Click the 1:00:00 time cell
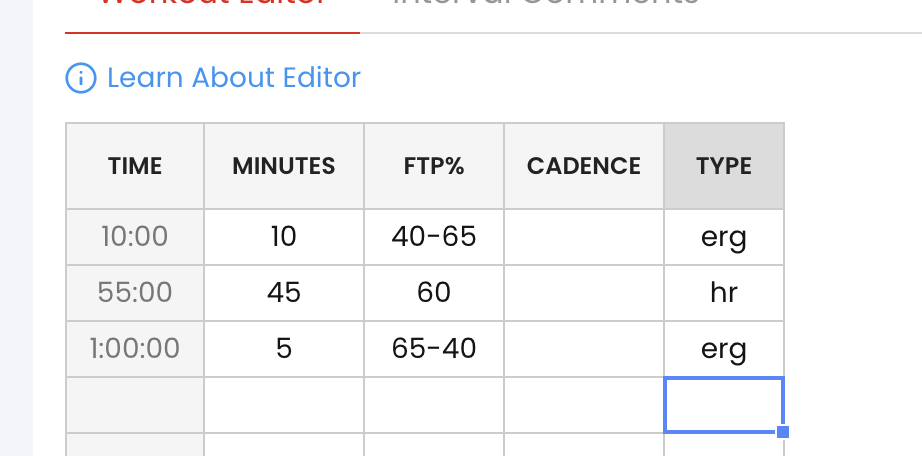Image resolution: width=922 pixels, height=456 pixels. click(x=135, y=348)
